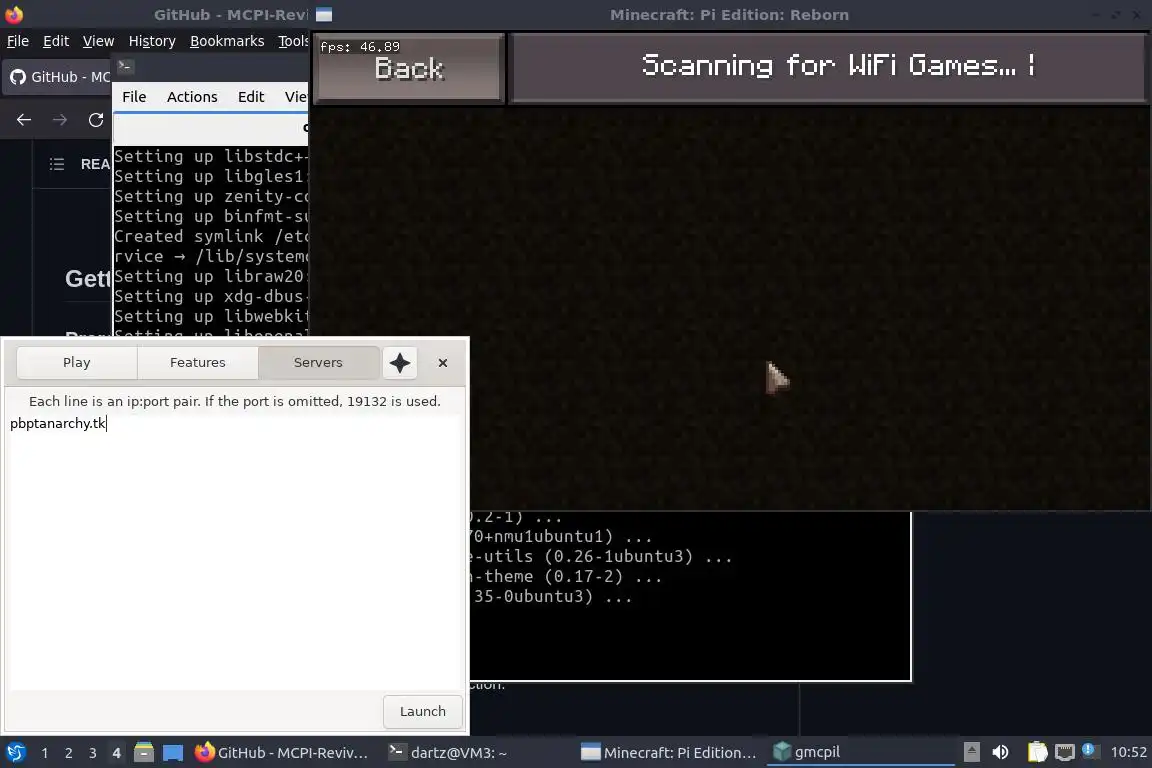Viewport: 1152px width, 768px height.
Task: Activate dartz@VM3 terminal taskbar entry
Action: (448, 752)
